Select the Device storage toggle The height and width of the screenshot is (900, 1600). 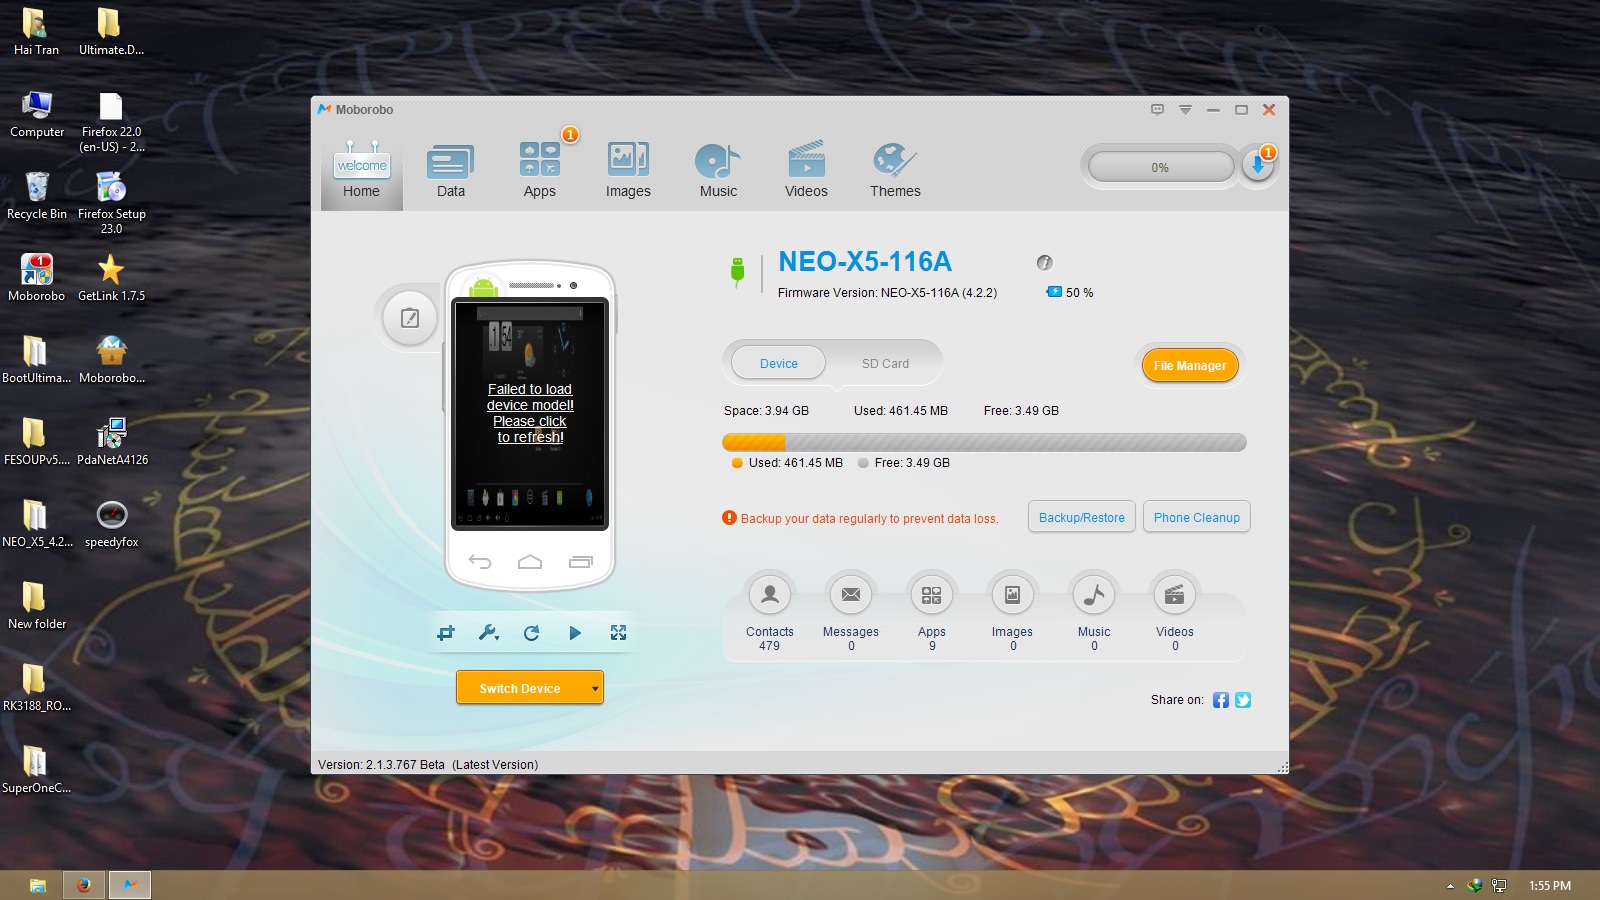pos(778,363)
